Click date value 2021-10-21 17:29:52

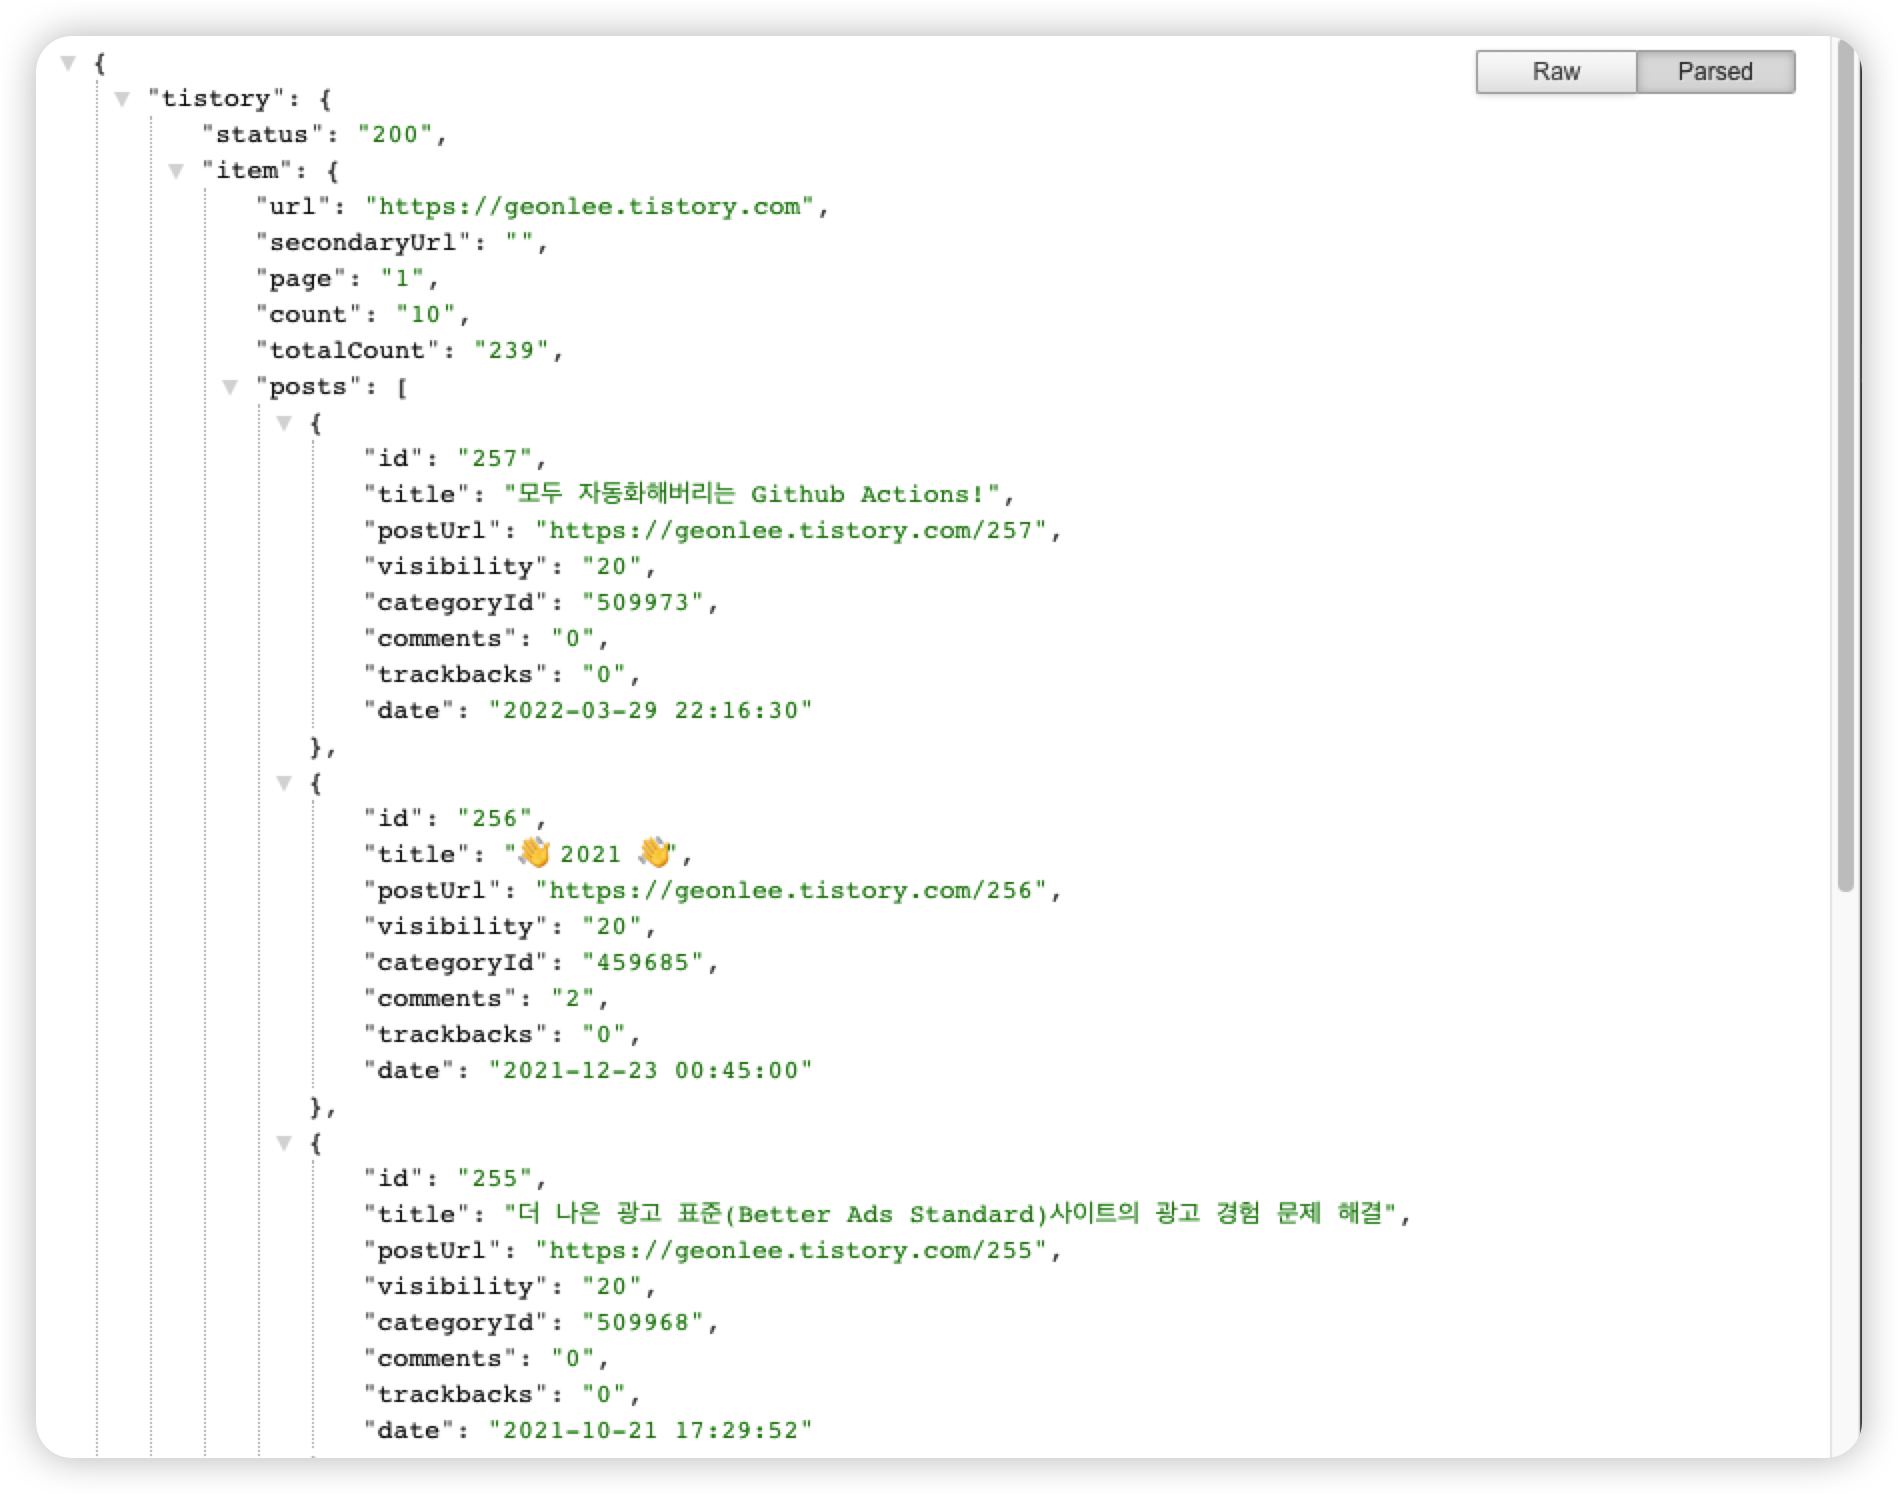[650, 1431]
